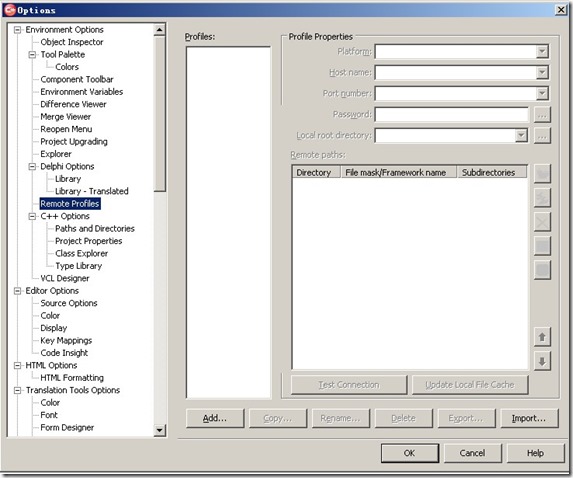Select Display under Editor Options

click(54, 328)
